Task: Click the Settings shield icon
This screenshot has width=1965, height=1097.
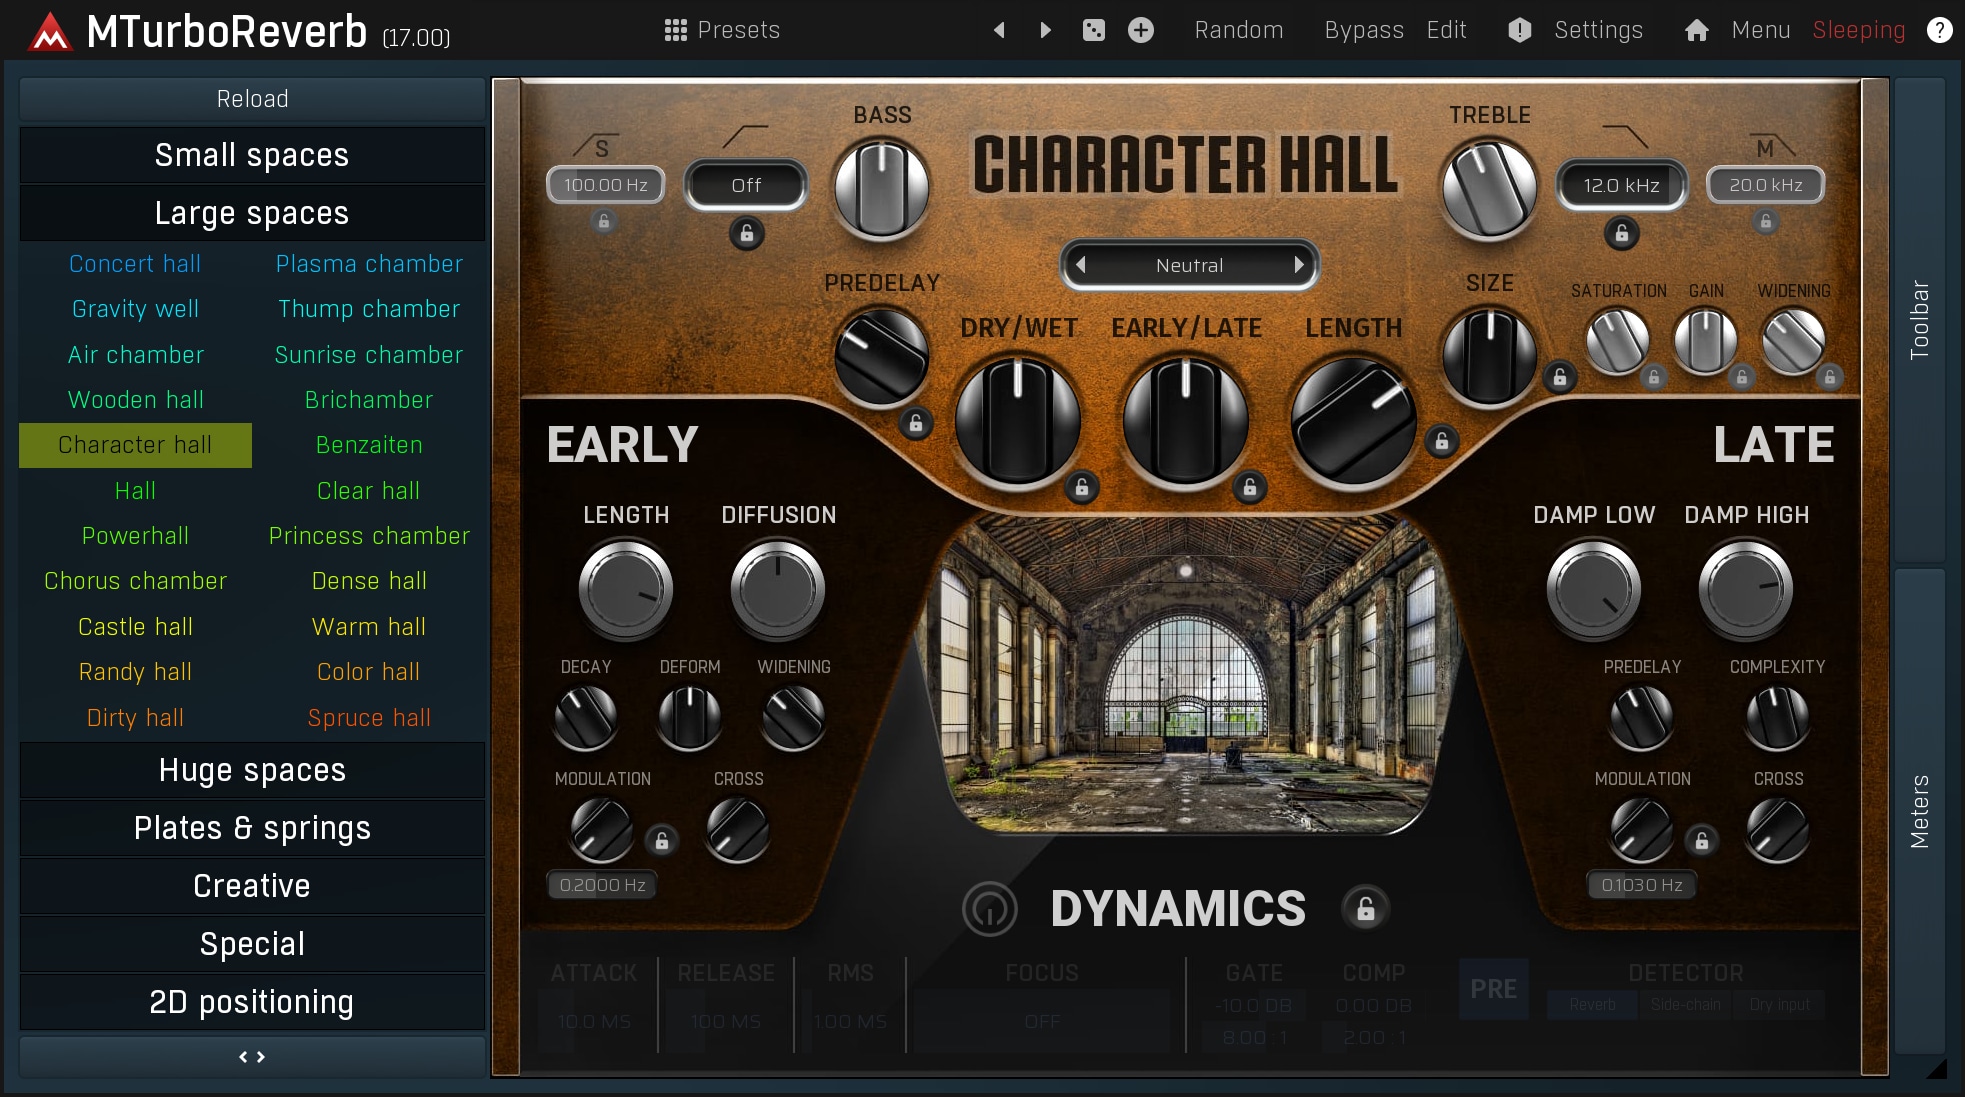Action: click(1520, 30)
